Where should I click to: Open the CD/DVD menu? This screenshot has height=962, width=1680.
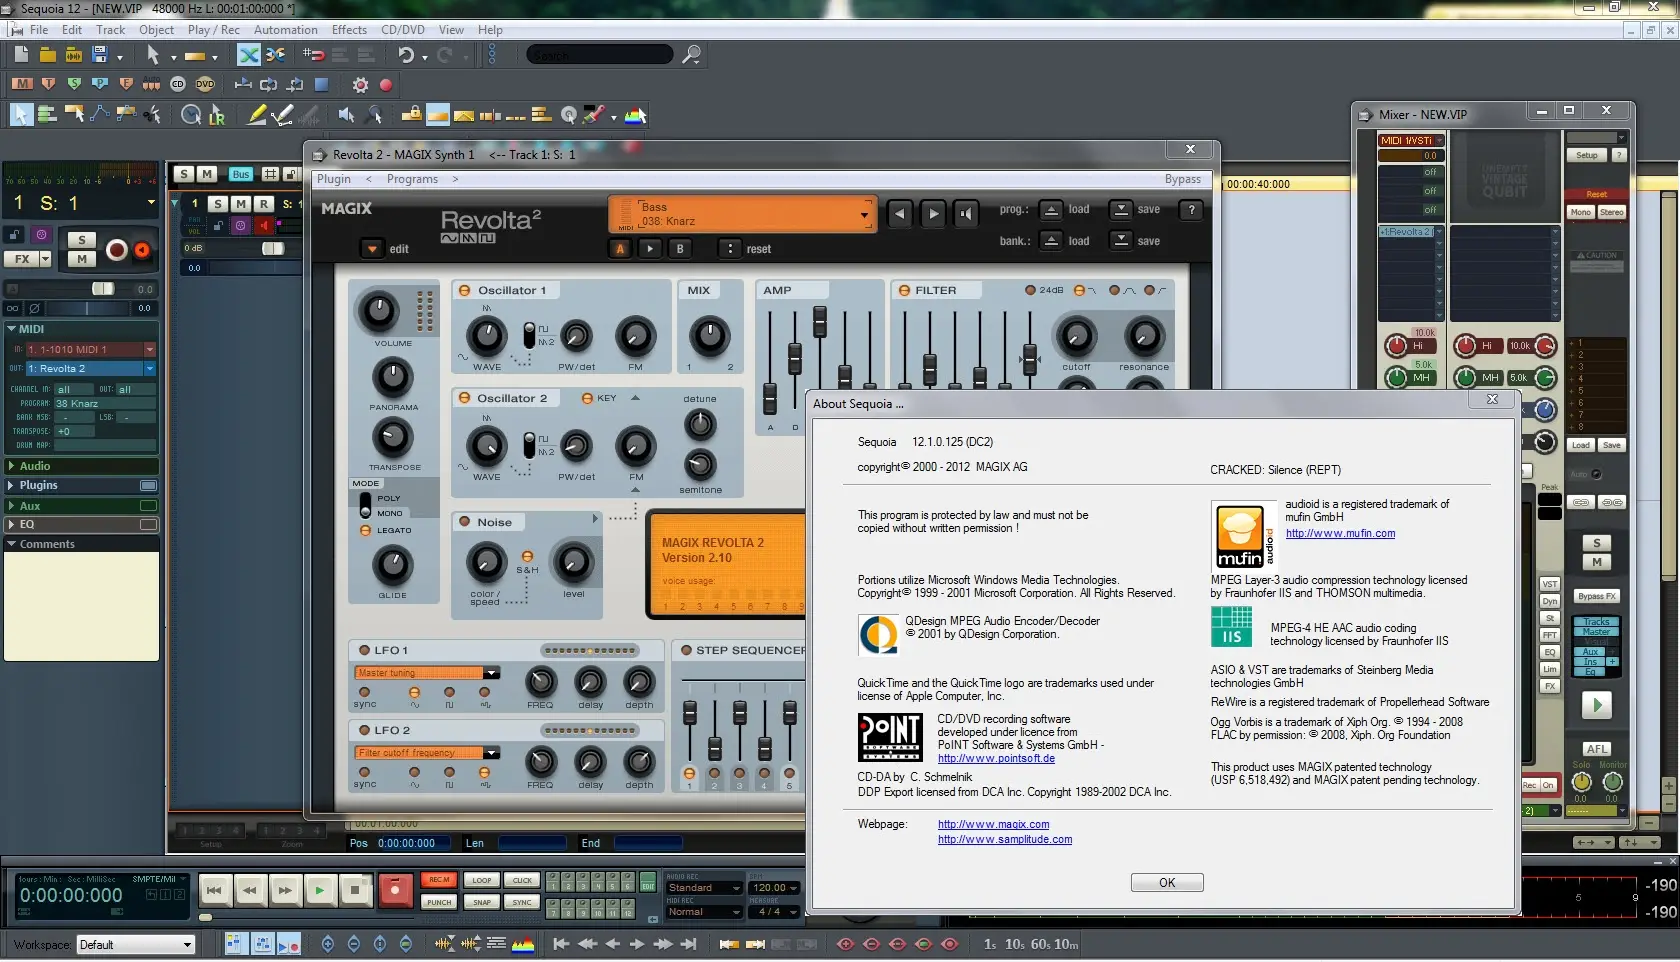(x=403, y=30)
